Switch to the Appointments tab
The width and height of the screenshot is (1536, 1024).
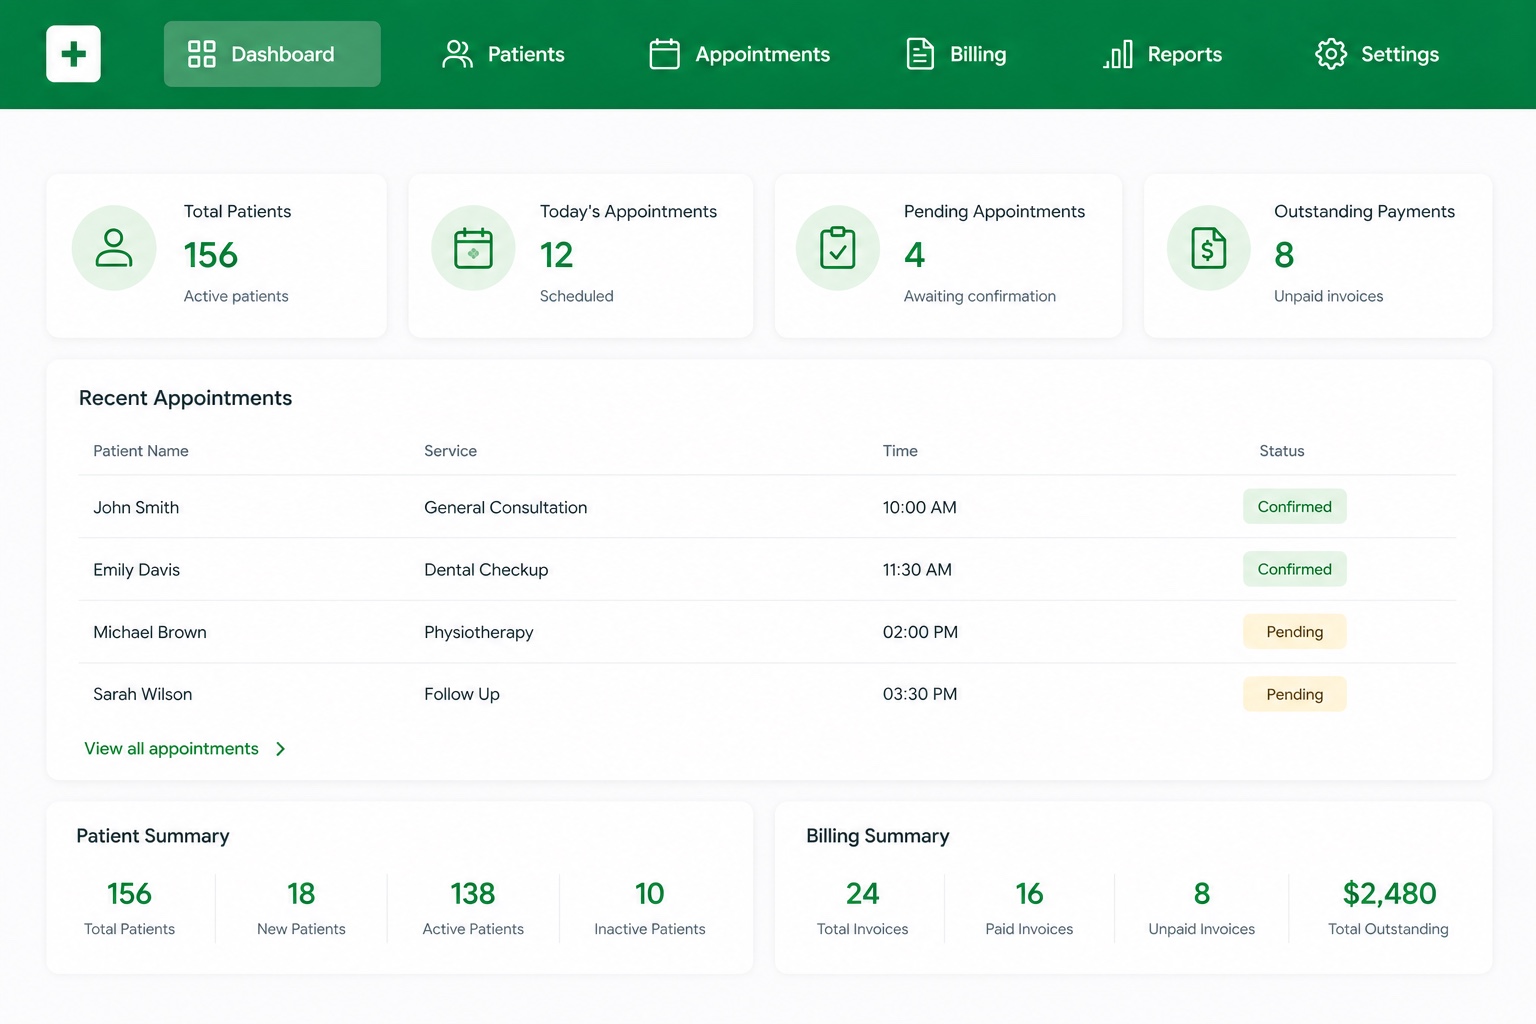pos(740,54)
